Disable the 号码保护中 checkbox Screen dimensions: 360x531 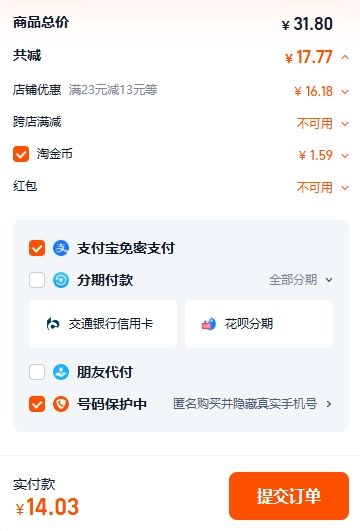tap(37, 404)
